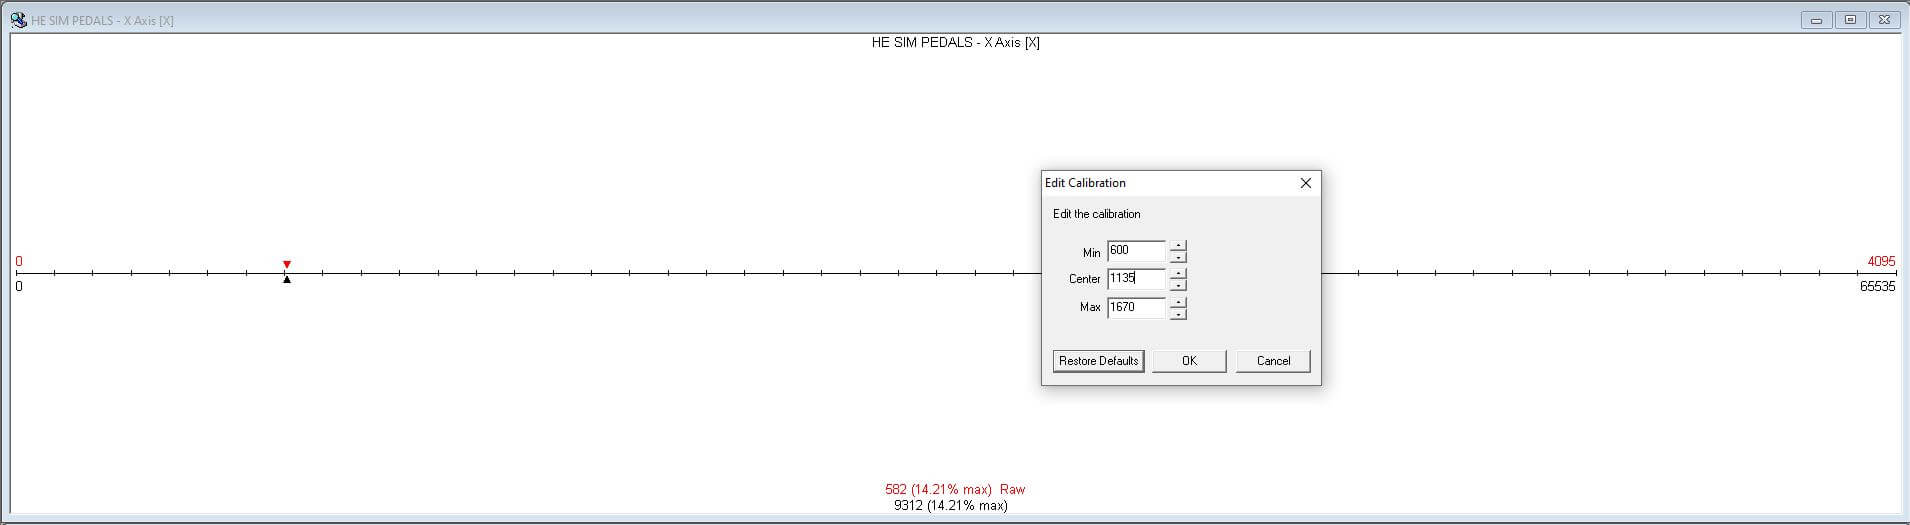
Task: Increase the Max value with up arrow
Action: pos(1178,302)
